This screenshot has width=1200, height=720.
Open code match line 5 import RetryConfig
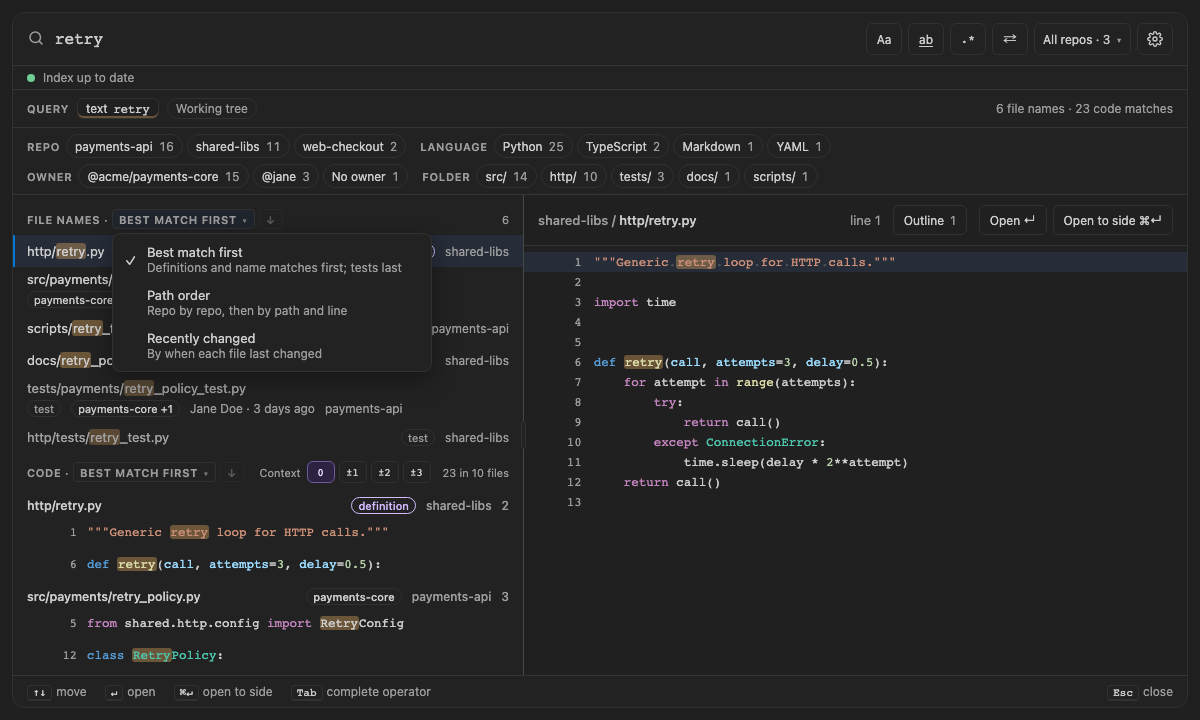[x=268, y=623]
